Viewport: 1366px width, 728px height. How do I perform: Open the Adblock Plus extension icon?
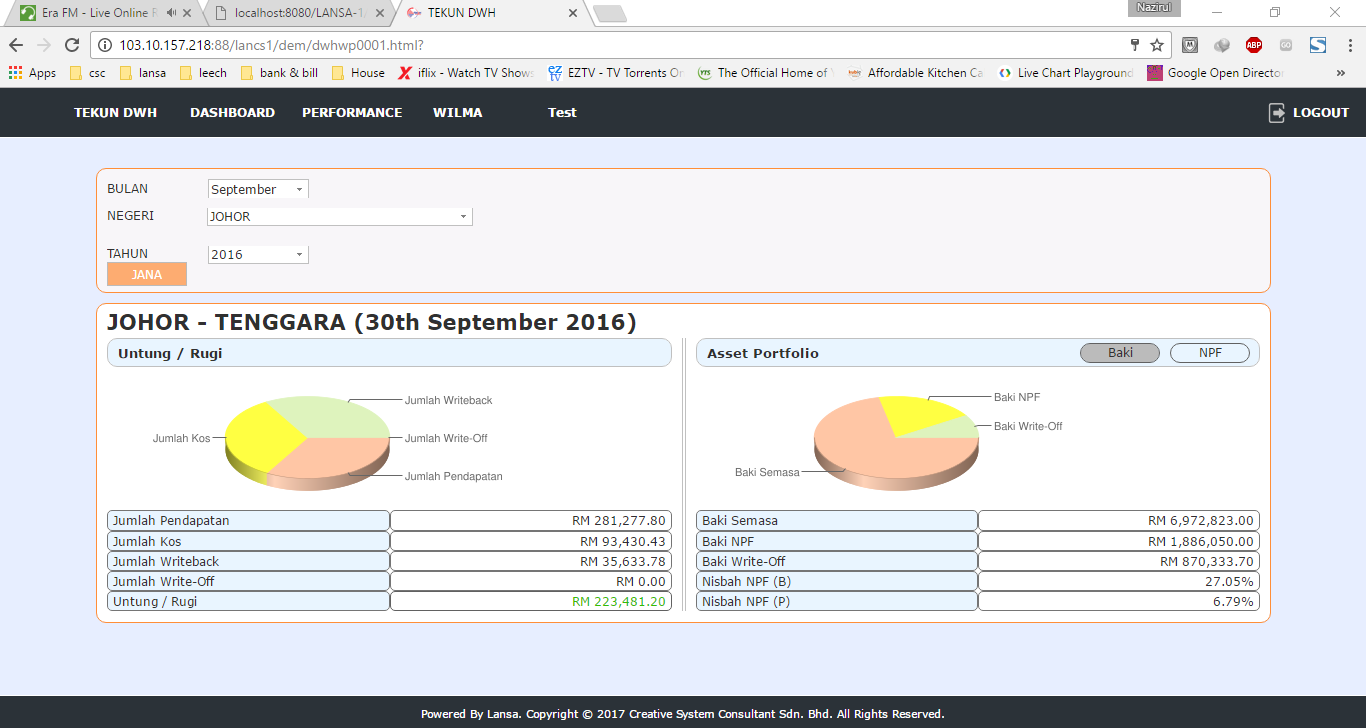1253,45
